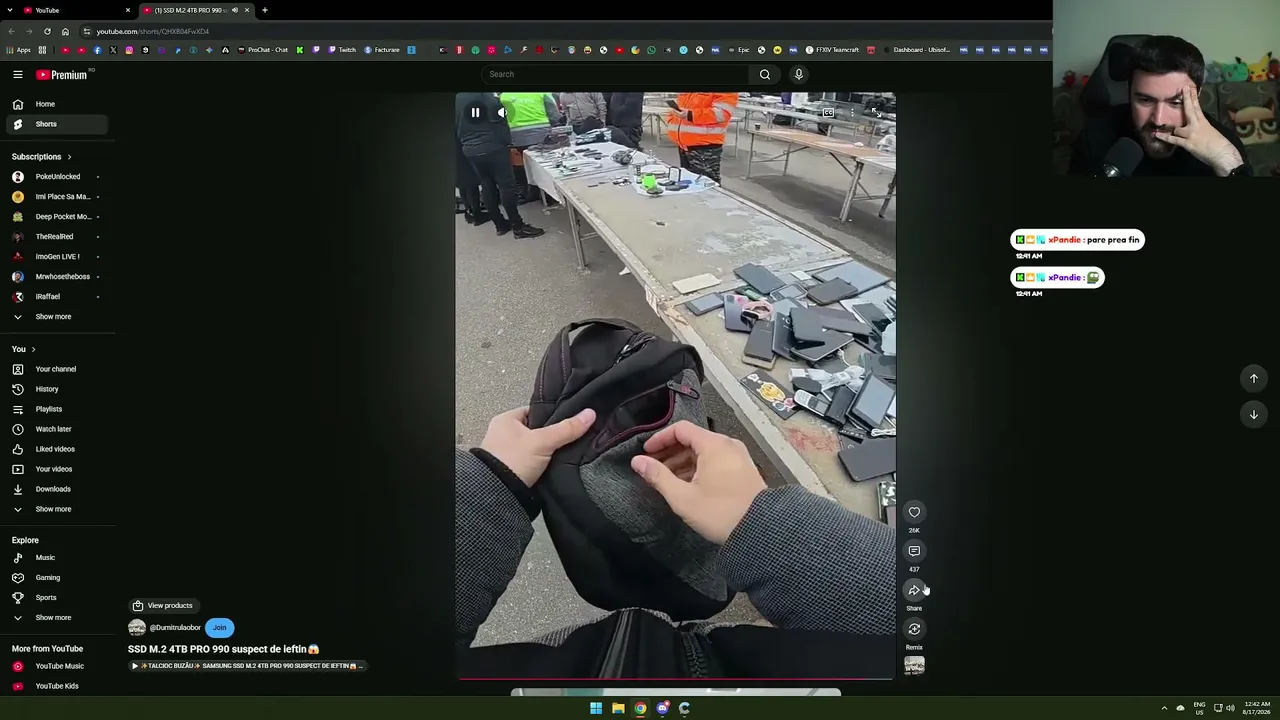Expand Show more under Subscriptions
The image size is (1280, 720).
[57, 317]
